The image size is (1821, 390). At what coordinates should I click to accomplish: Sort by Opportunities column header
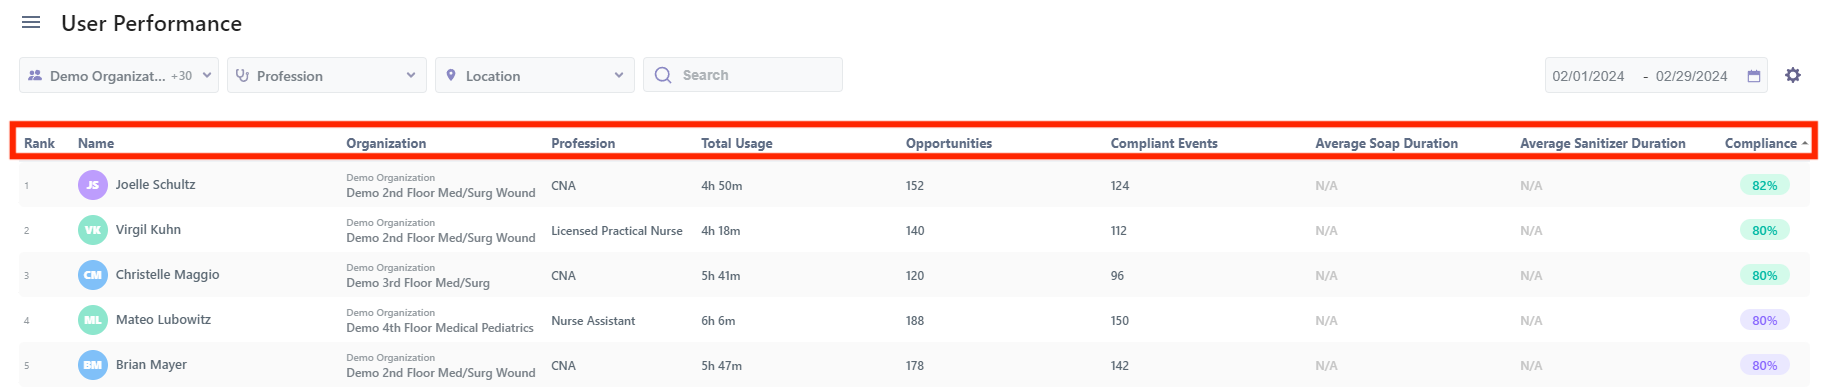949,143
